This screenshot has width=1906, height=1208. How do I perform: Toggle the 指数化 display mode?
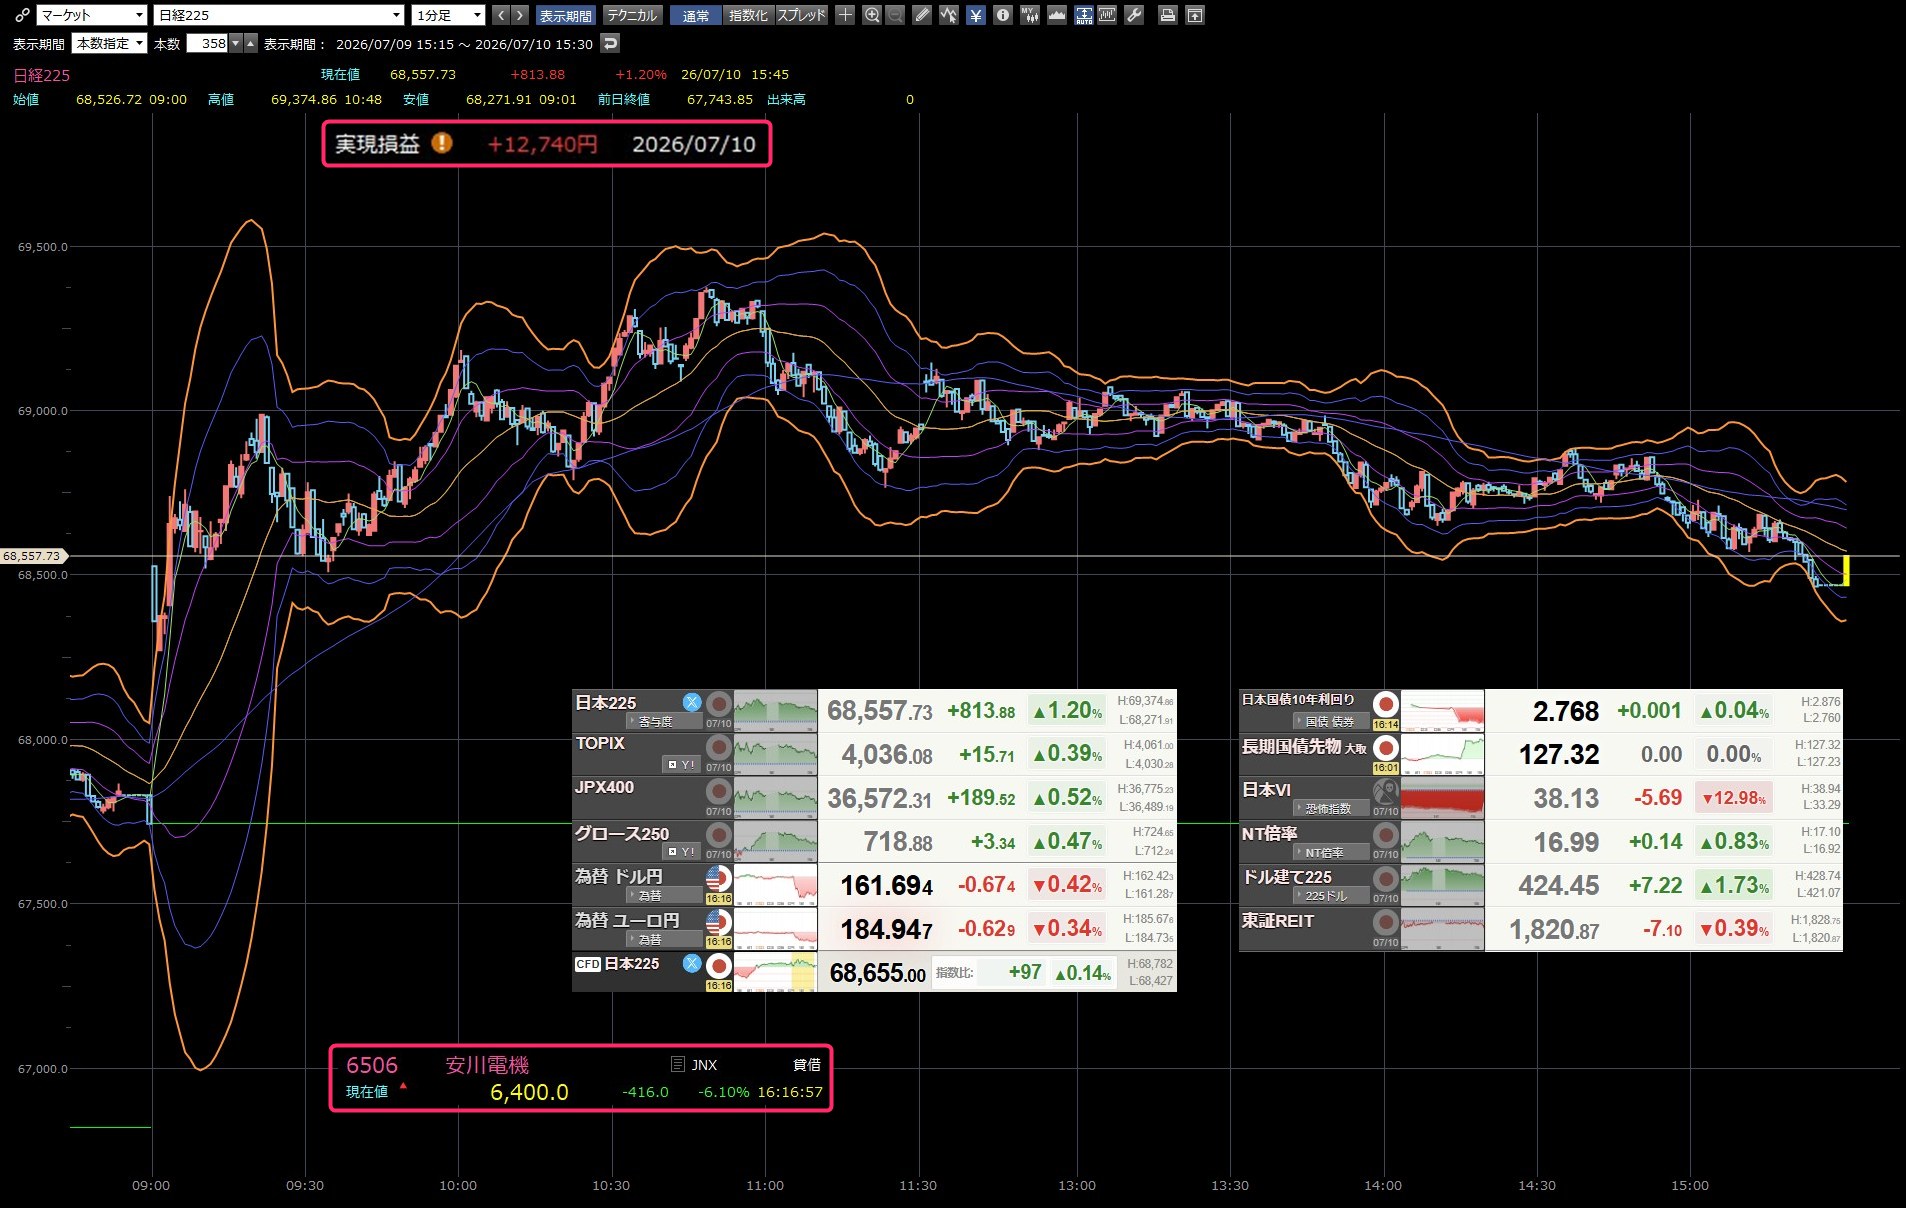coord(748,15)
